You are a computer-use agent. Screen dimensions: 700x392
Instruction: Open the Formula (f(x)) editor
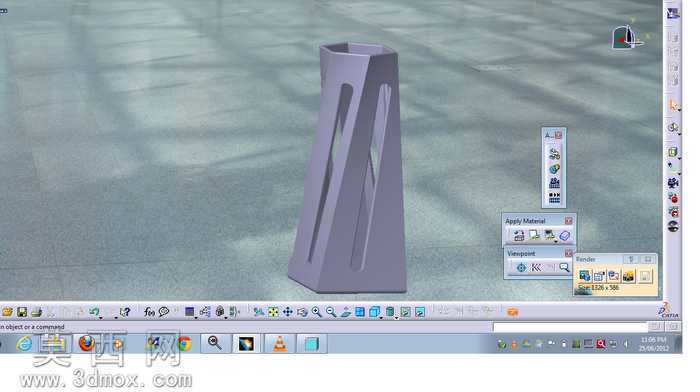click(149, 312)
